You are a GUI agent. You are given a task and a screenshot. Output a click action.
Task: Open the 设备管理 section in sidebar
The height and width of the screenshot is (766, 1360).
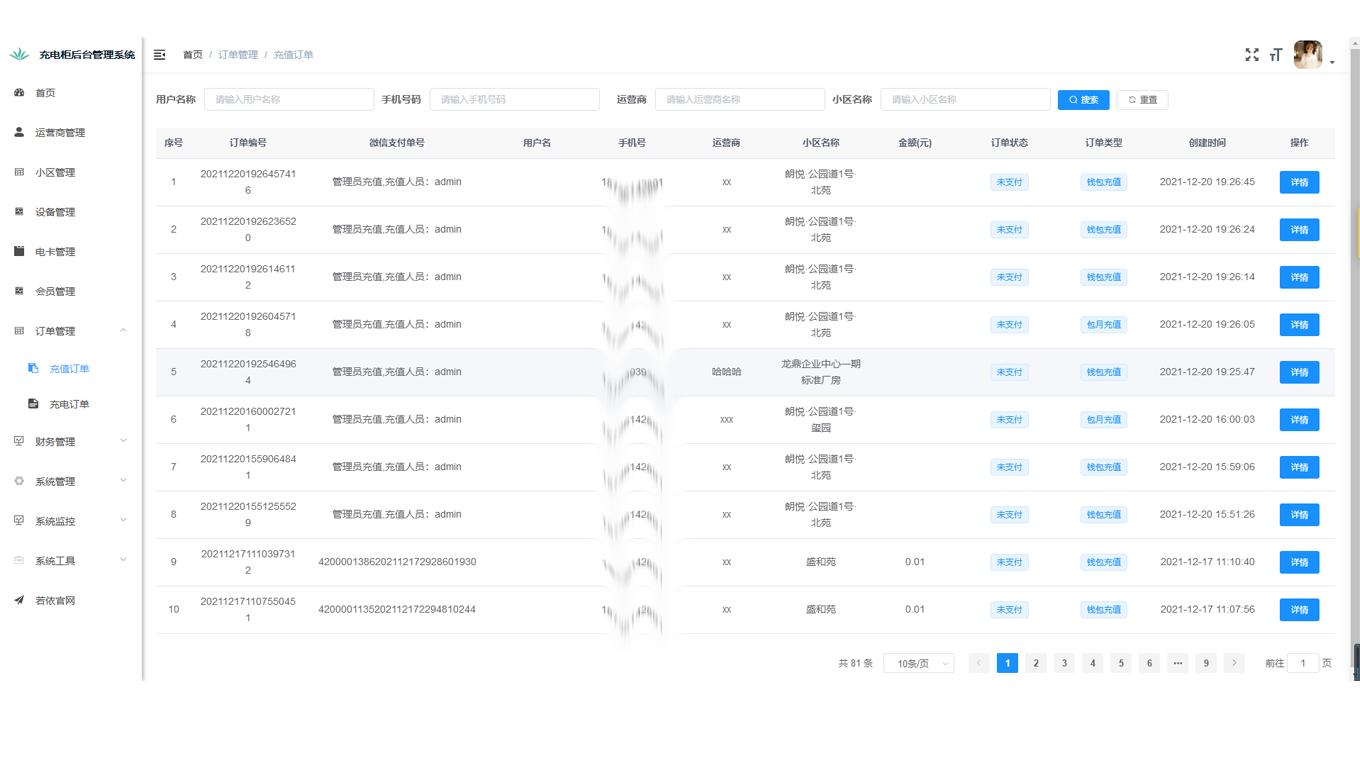point(55,211)
